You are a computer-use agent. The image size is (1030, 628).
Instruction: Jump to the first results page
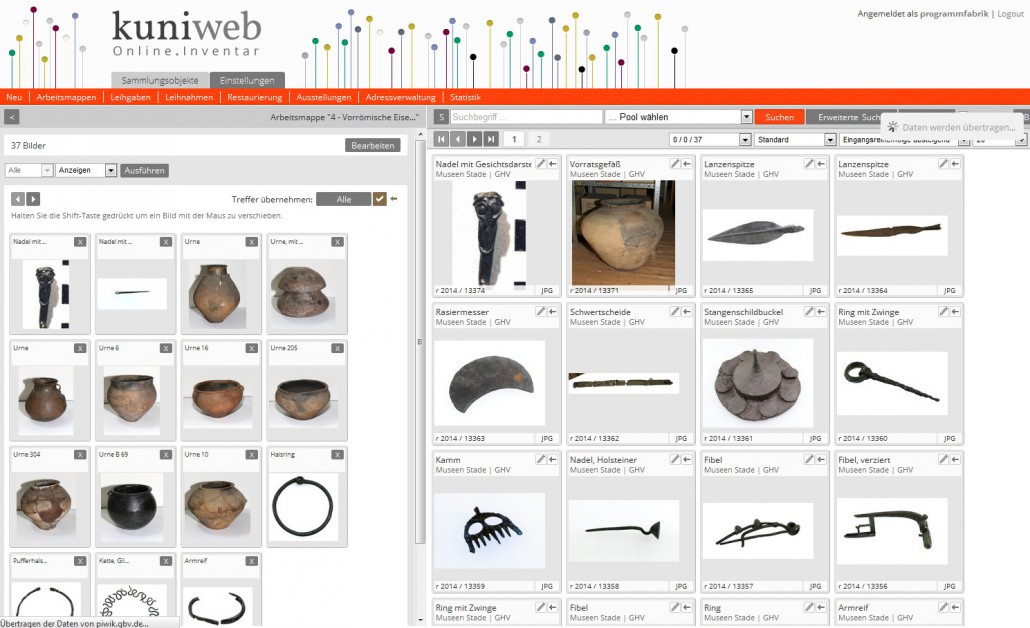tap(441, 139)
